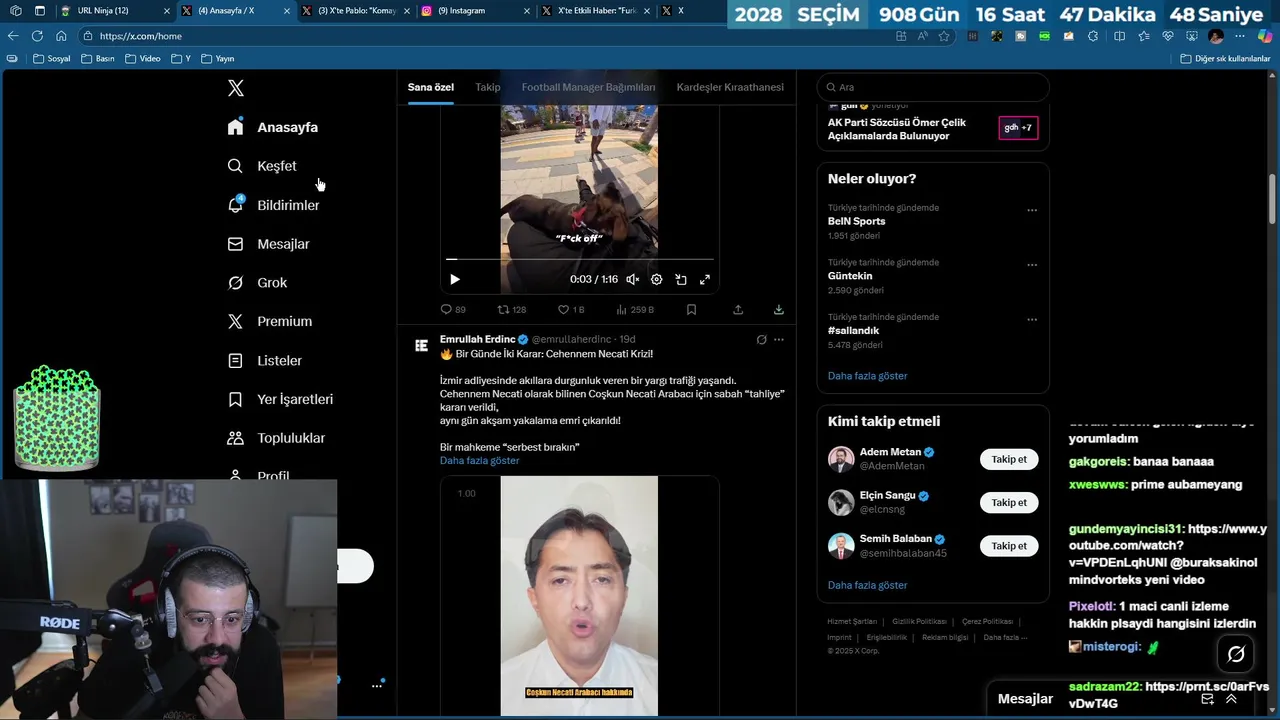Open Keşfet explore section

262,166
